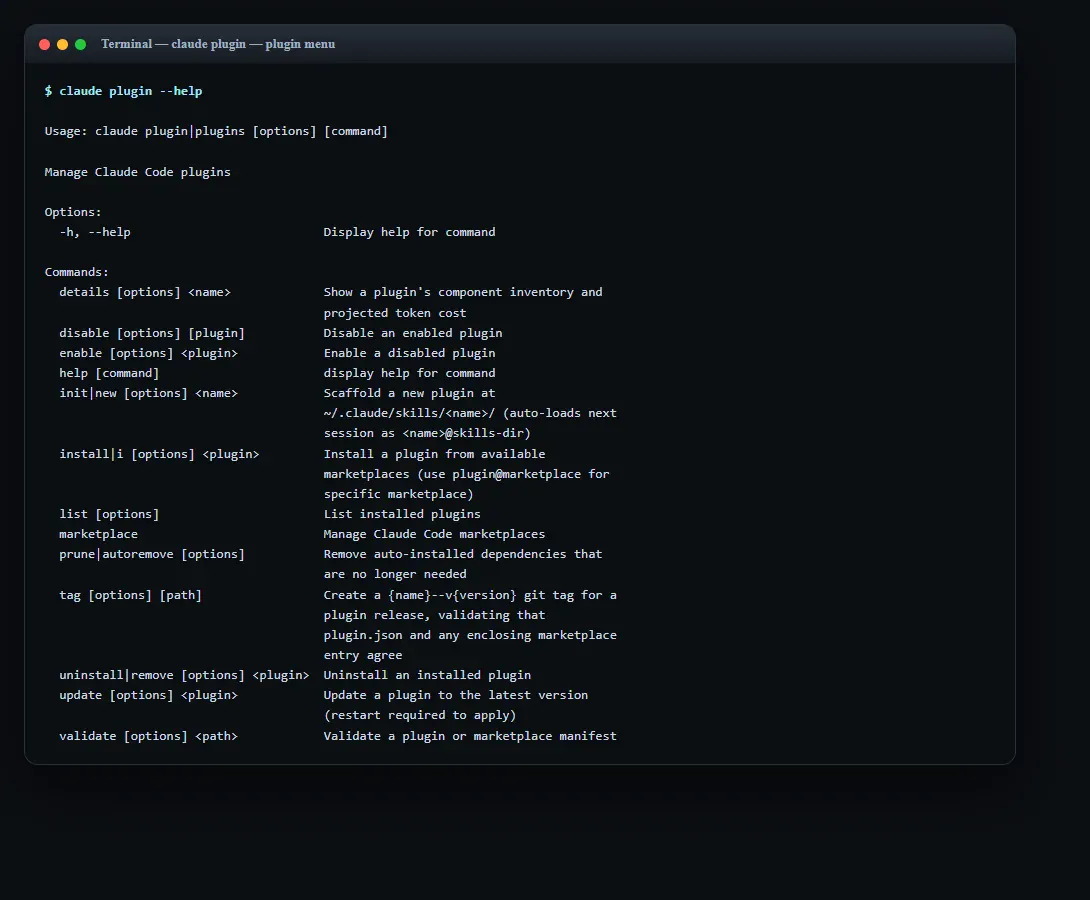Click 'validate [options] <path>' command

pos(149,736)
